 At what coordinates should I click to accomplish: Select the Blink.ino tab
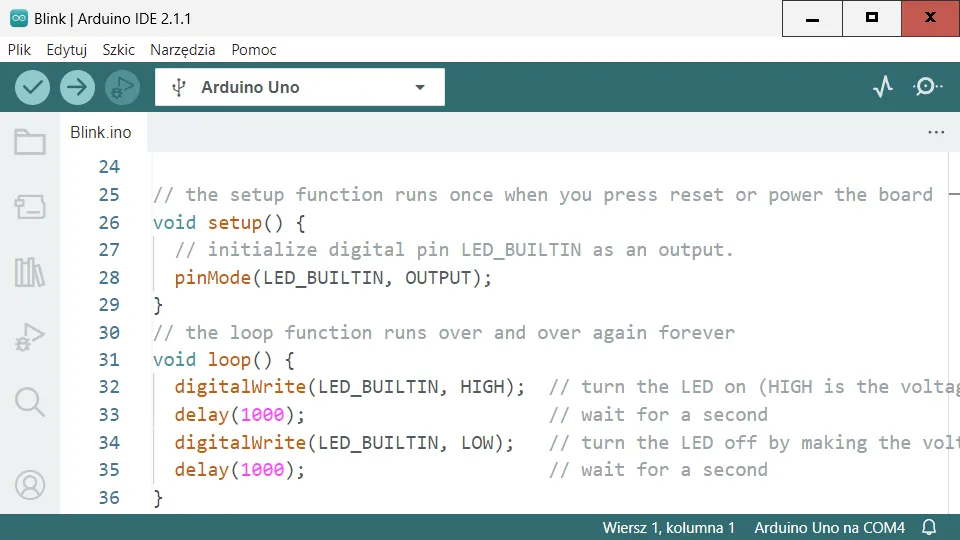pos(101,132)
